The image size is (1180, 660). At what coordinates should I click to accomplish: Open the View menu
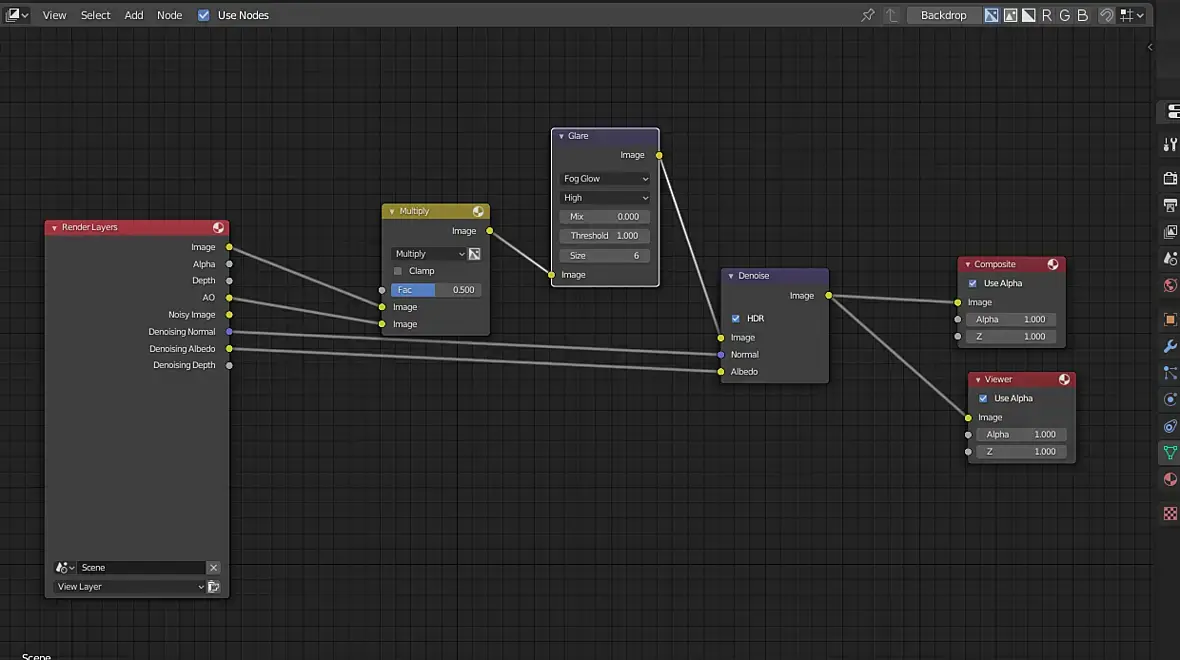point(54,15)
